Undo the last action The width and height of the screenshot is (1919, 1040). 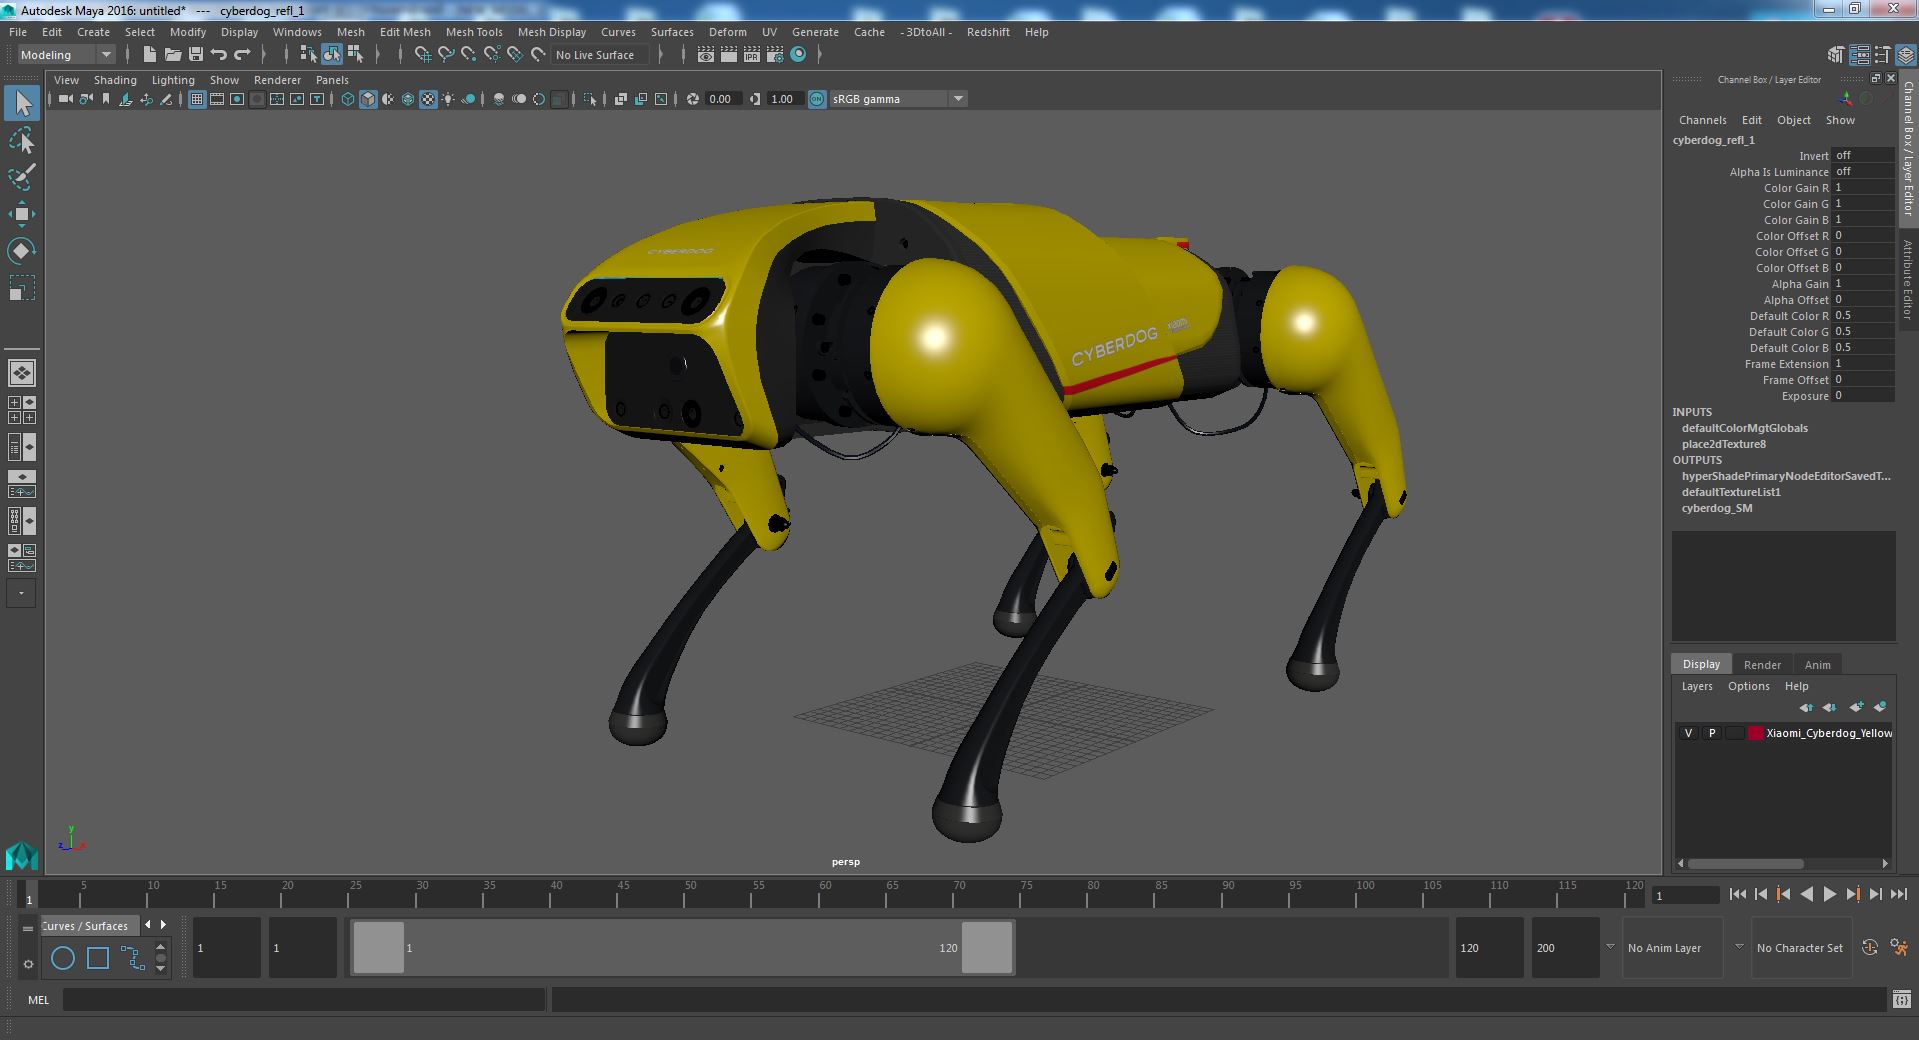pyautogui.click(x=218, y=54)
